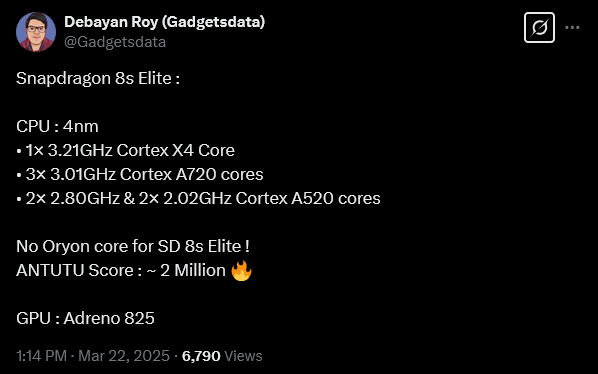Select the CPU : 4nm line
Screen dimensions: 598x374
57,126
